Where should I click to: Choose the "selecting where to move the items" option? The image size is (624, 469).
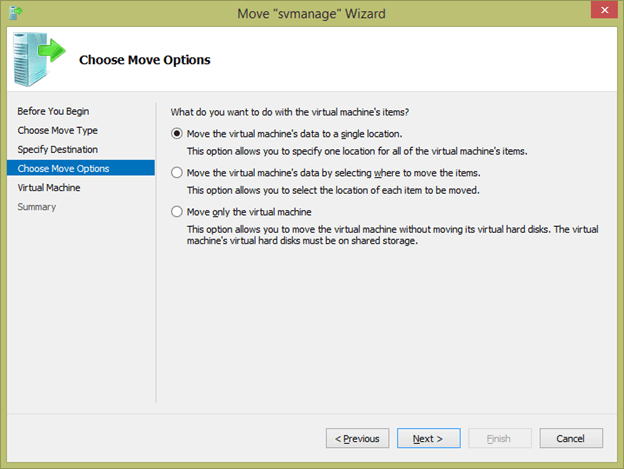pyautogui.click(x=178, y=172)
